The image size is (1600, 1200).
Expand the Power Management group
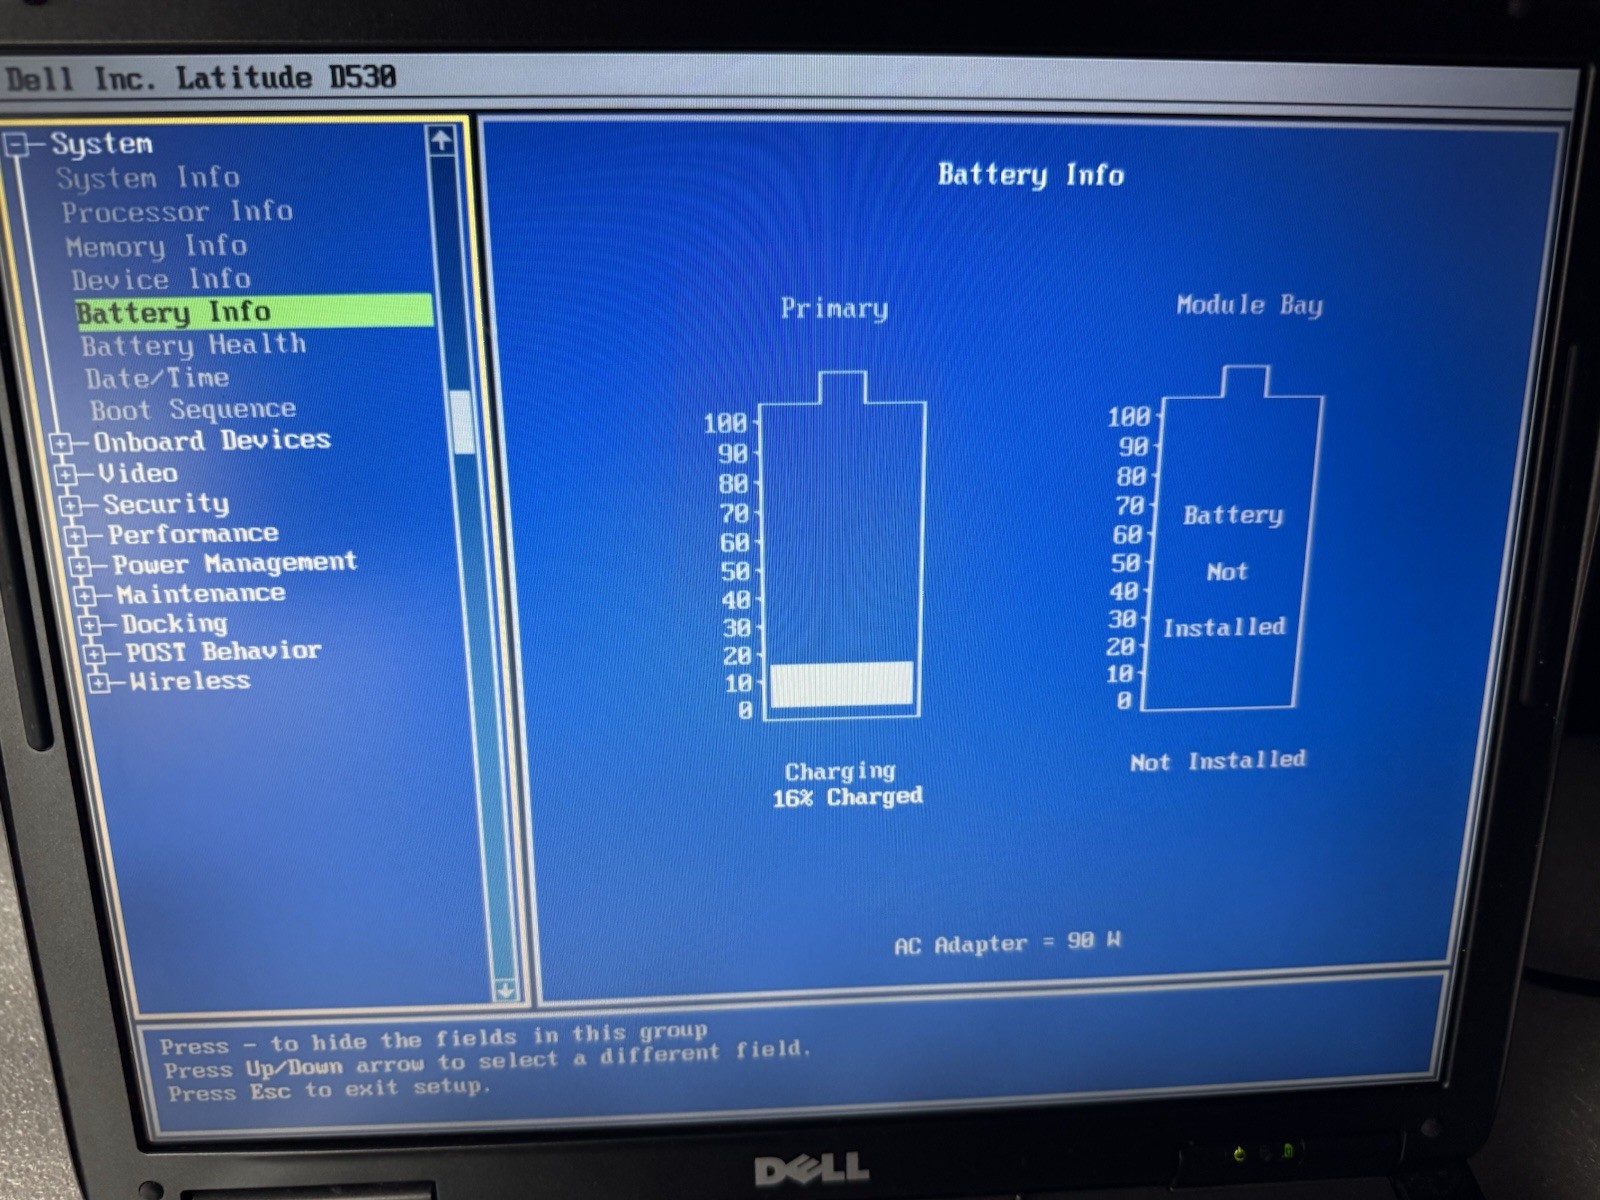pos(81,567)
